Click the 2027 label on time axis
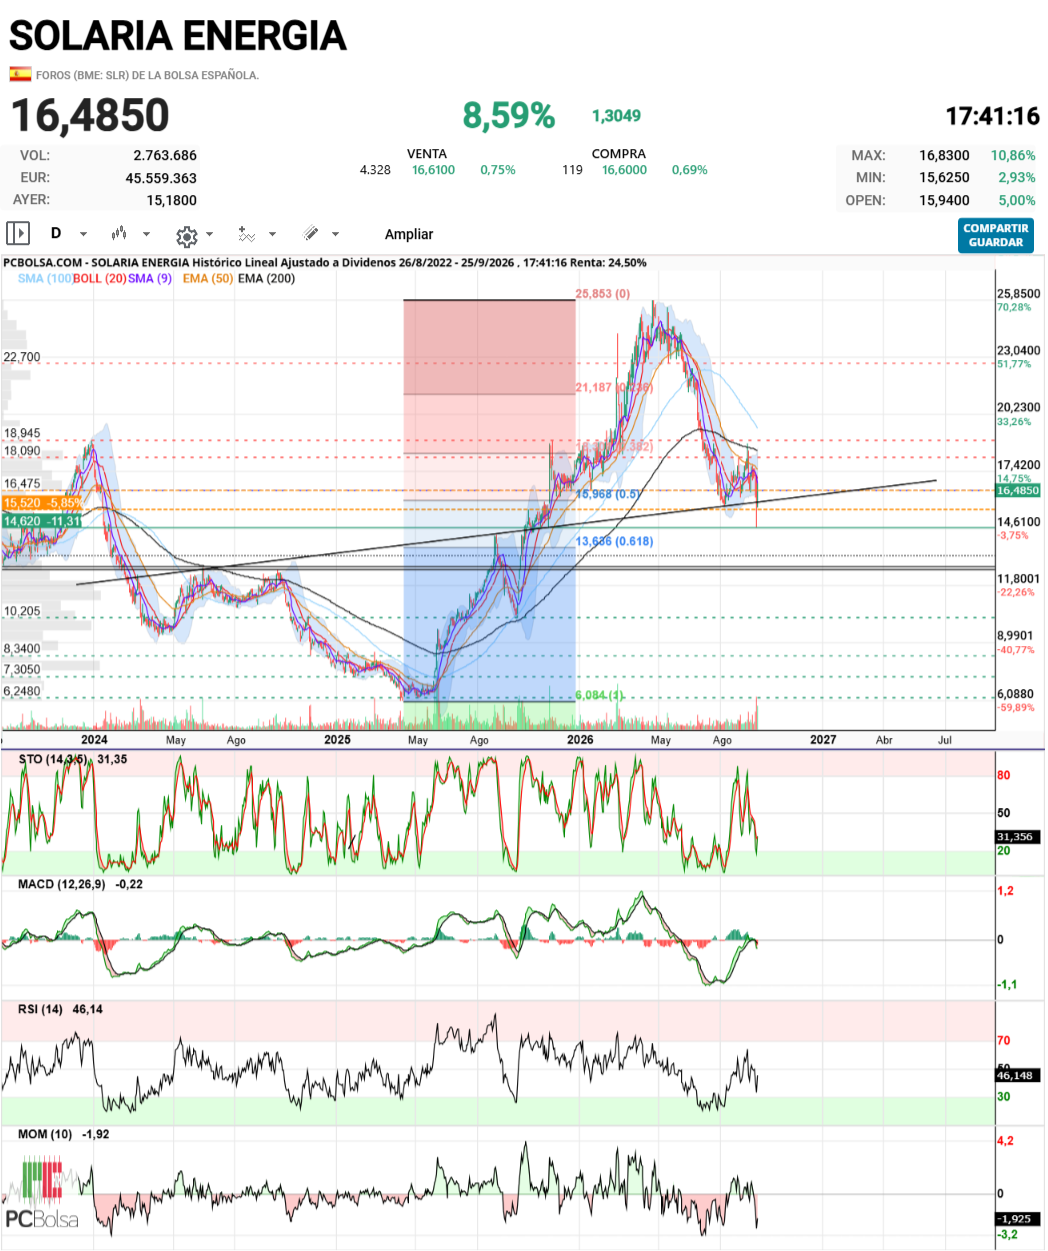This screenshot has height=1251, width=1048. tap(823, 740)
